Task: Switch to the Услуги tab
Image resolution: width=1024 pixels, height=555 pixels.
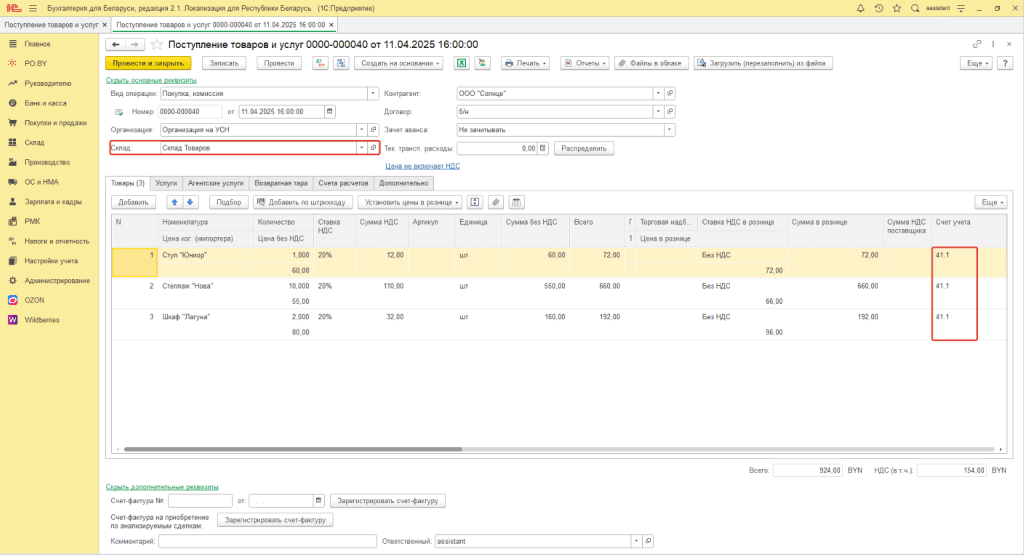Action: click(166, 184)
